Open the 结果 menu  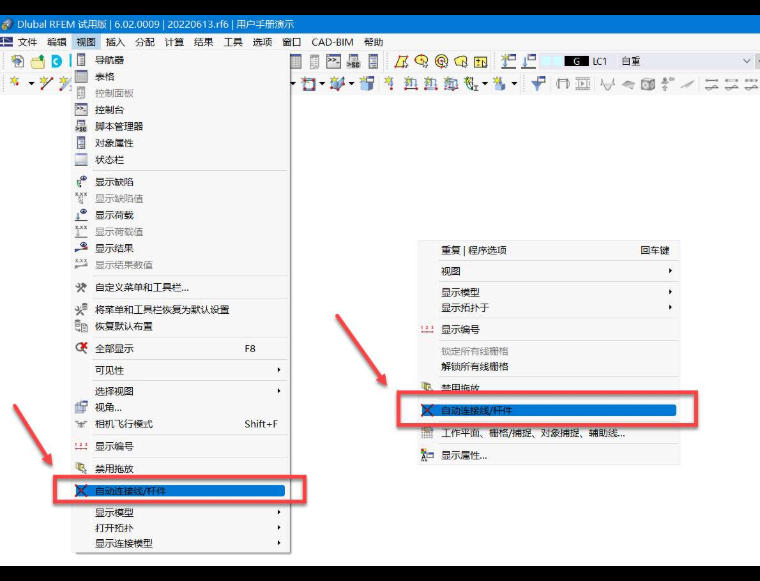[204, 42]
